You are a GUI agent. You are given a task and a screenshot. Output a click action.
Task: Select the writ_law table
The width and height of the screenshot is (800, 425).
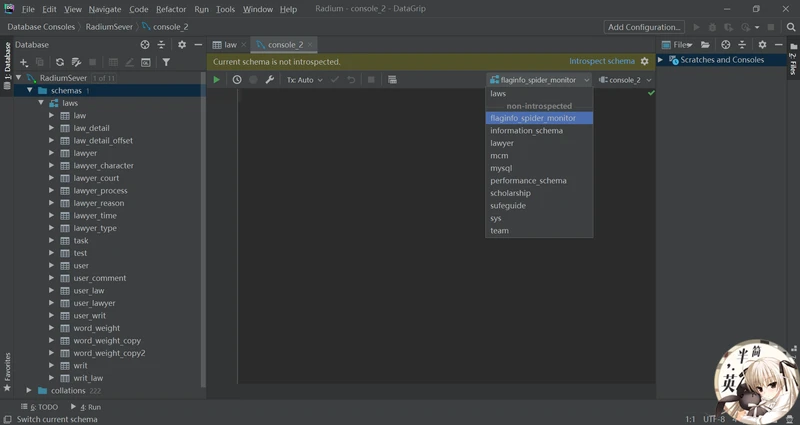pyautogui.click(x=88, y=378)
